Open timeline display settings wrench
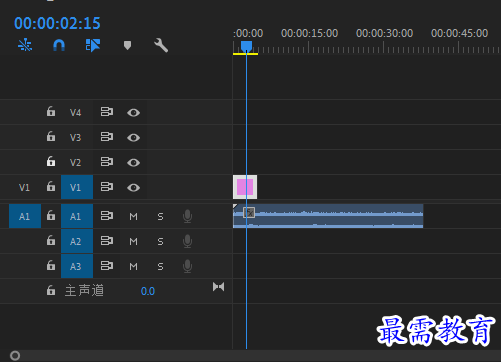The width and height of the screenshot is (501, 362). click(x=161, y=45)
